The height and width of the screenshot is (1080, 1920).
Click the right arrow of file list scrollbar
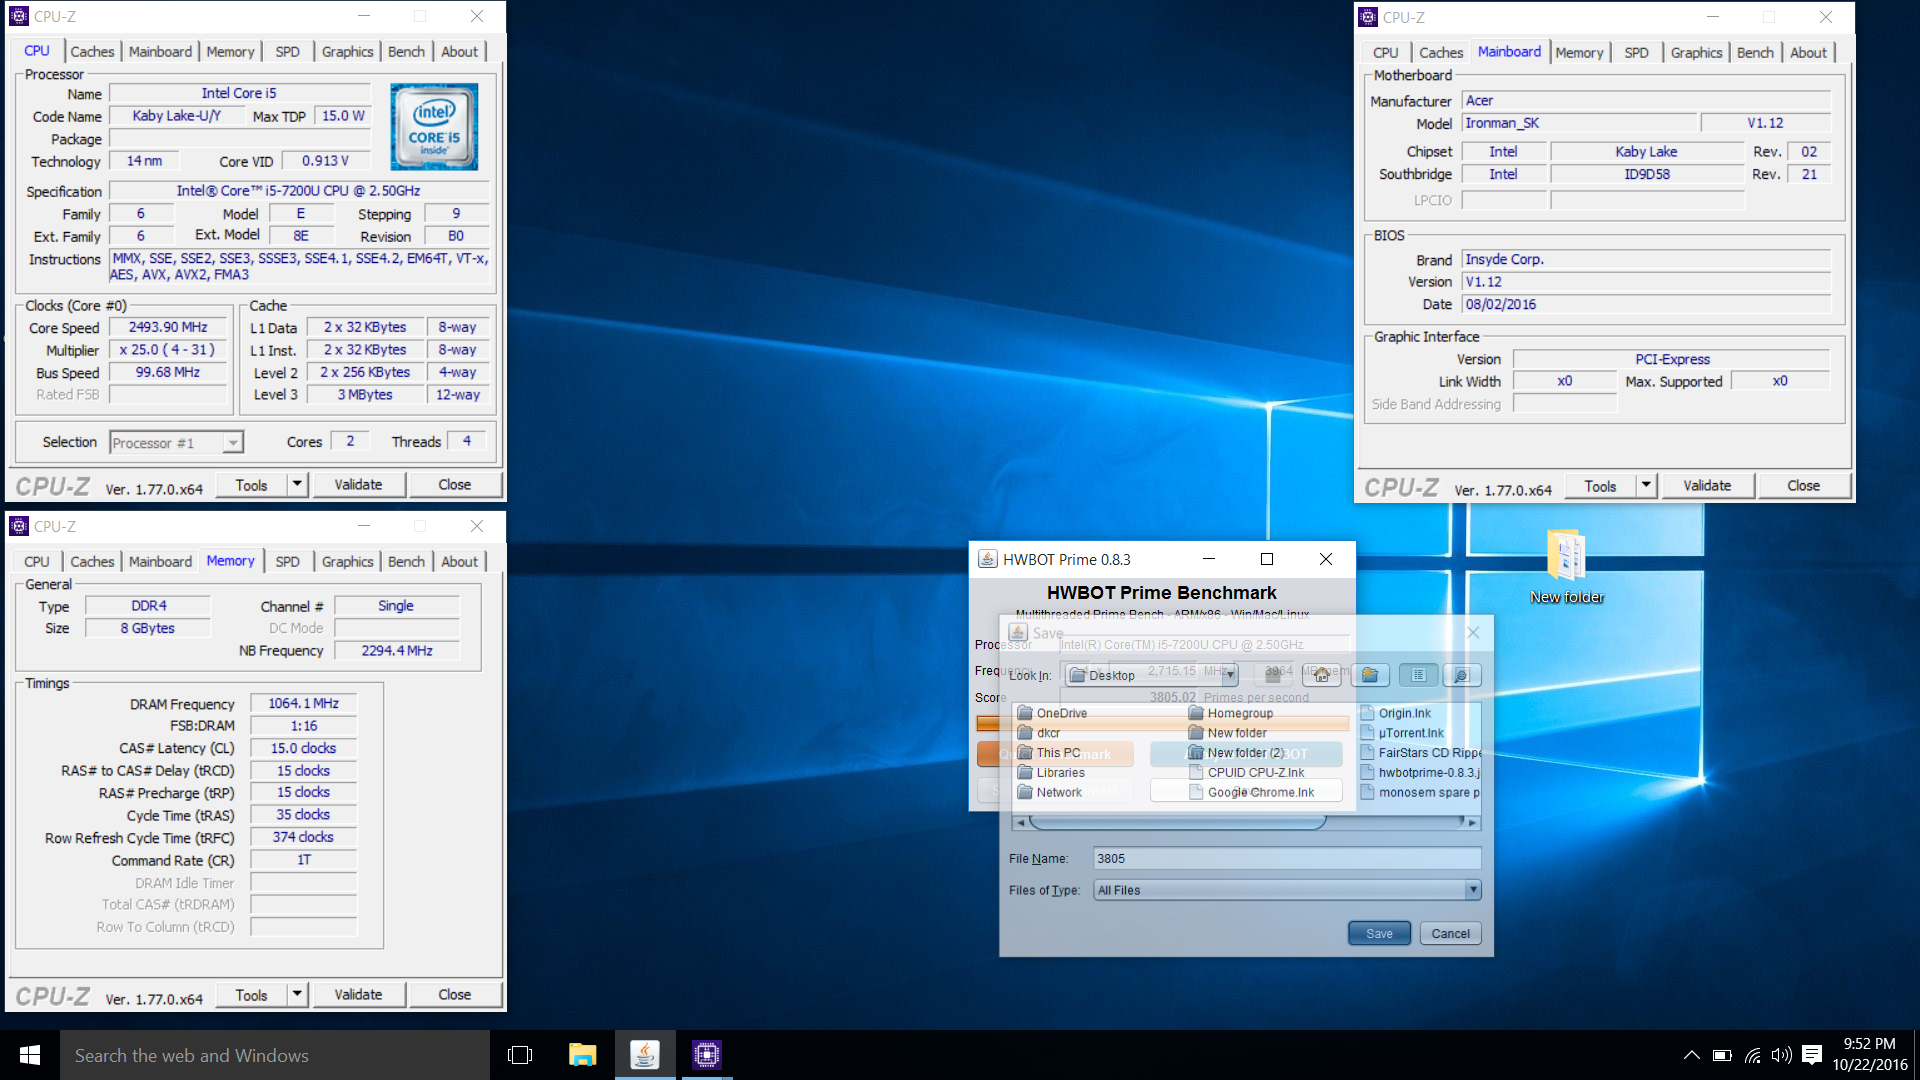pos(1472,822)
